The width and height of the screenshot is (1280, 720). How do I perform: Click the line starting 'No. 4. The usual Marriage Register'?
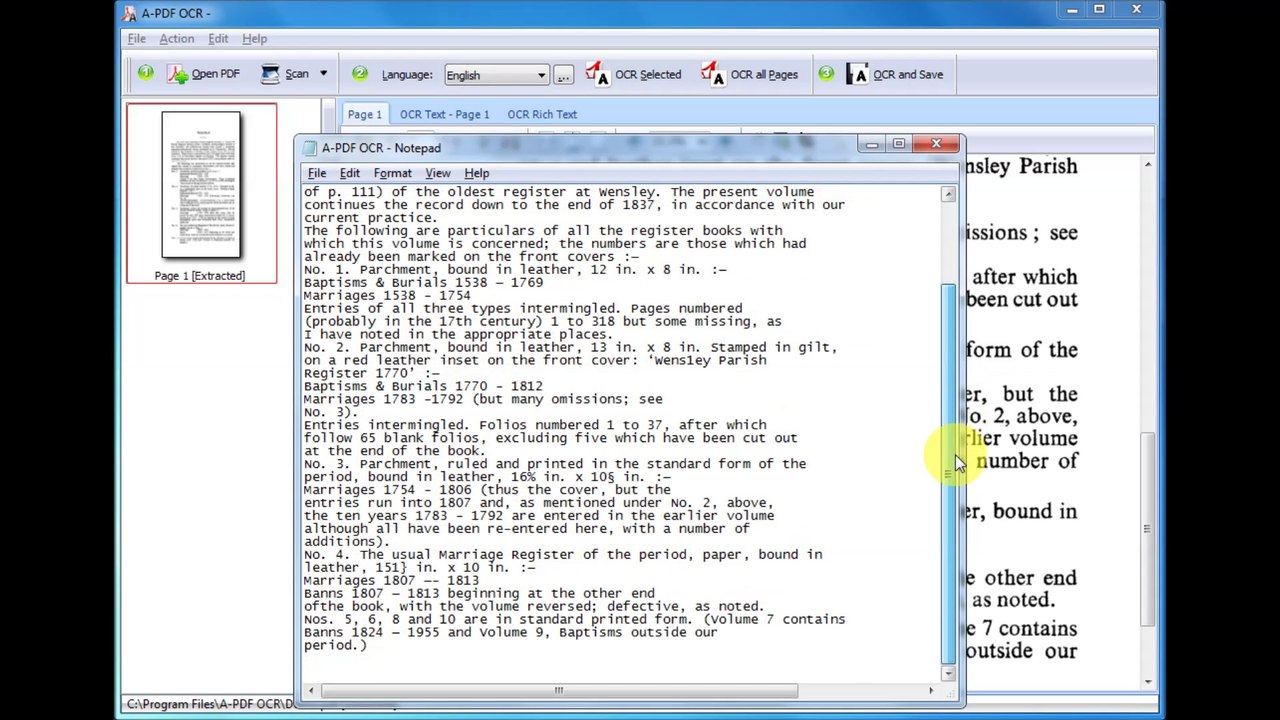click(563, 554)
